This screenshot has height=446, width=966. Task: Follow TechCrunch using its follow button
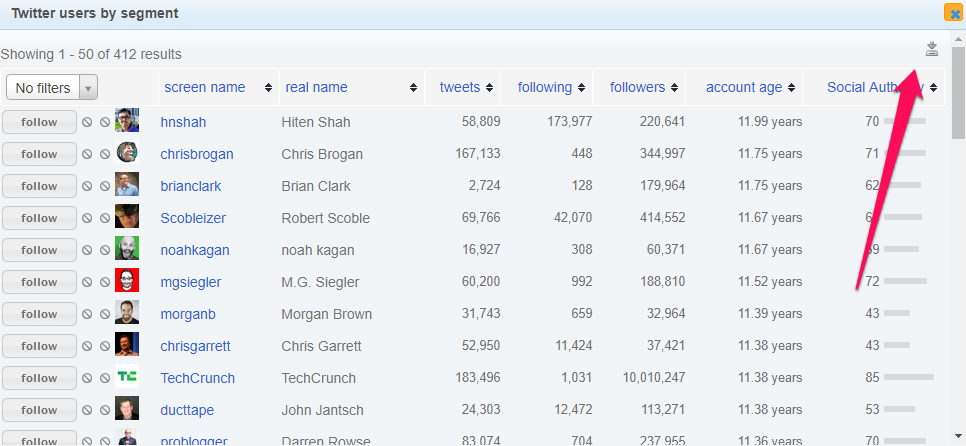pyautogui.click(x=39, y=378)
